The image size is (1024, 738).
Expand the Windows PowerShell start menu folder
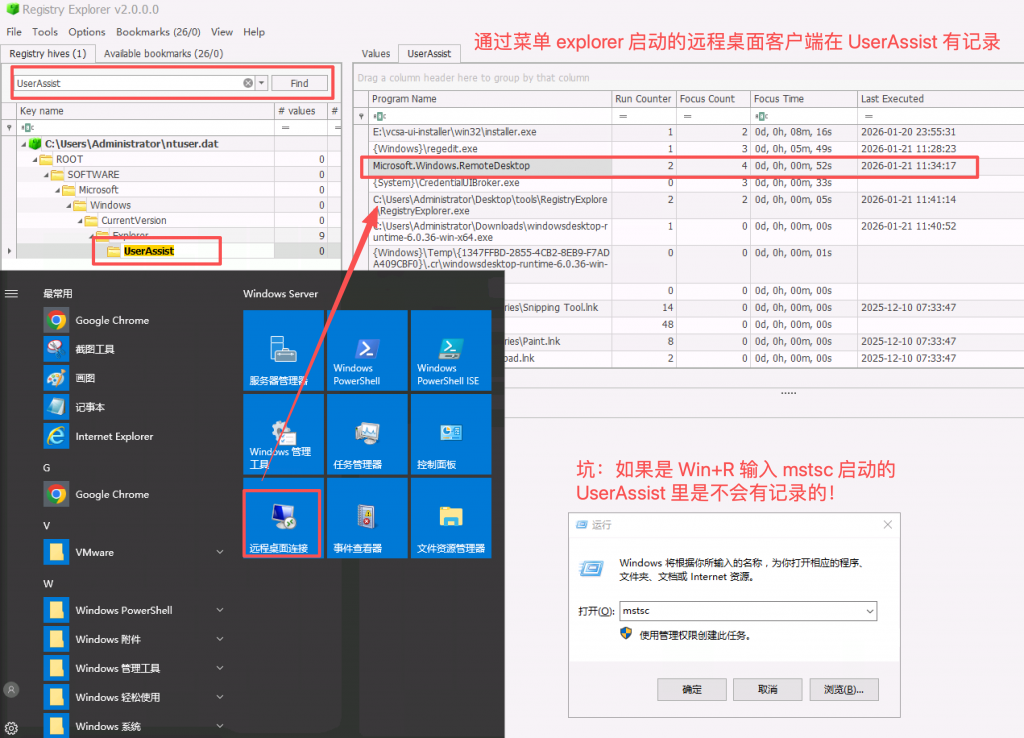[x=219, y=610]
